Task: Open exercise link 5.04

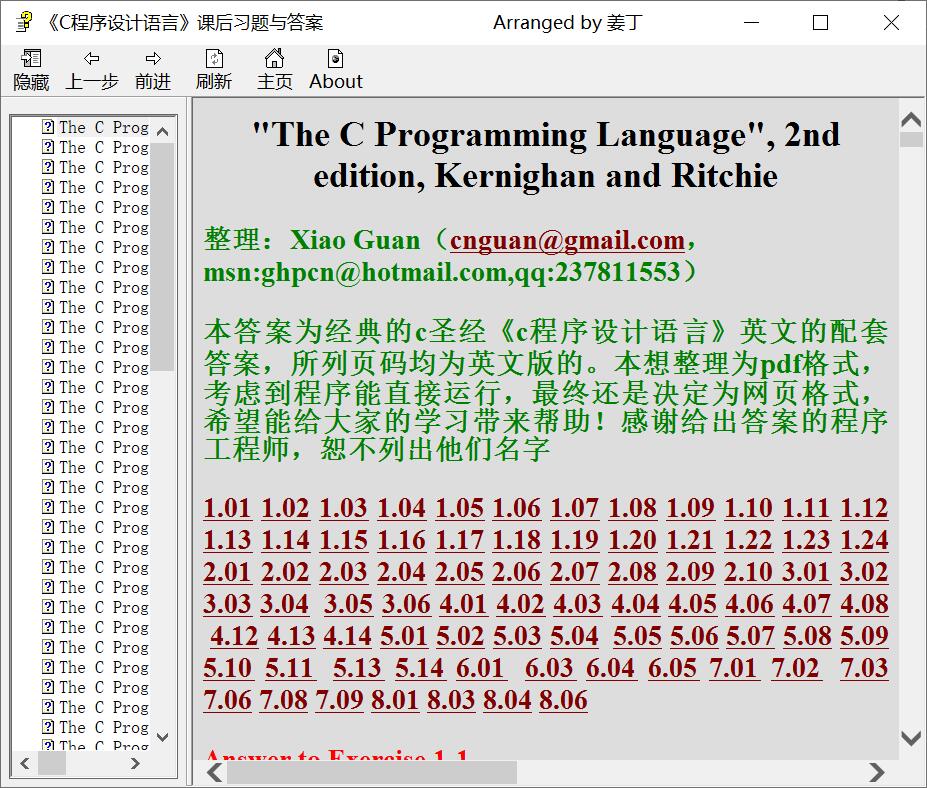Action: coord(574,637)
